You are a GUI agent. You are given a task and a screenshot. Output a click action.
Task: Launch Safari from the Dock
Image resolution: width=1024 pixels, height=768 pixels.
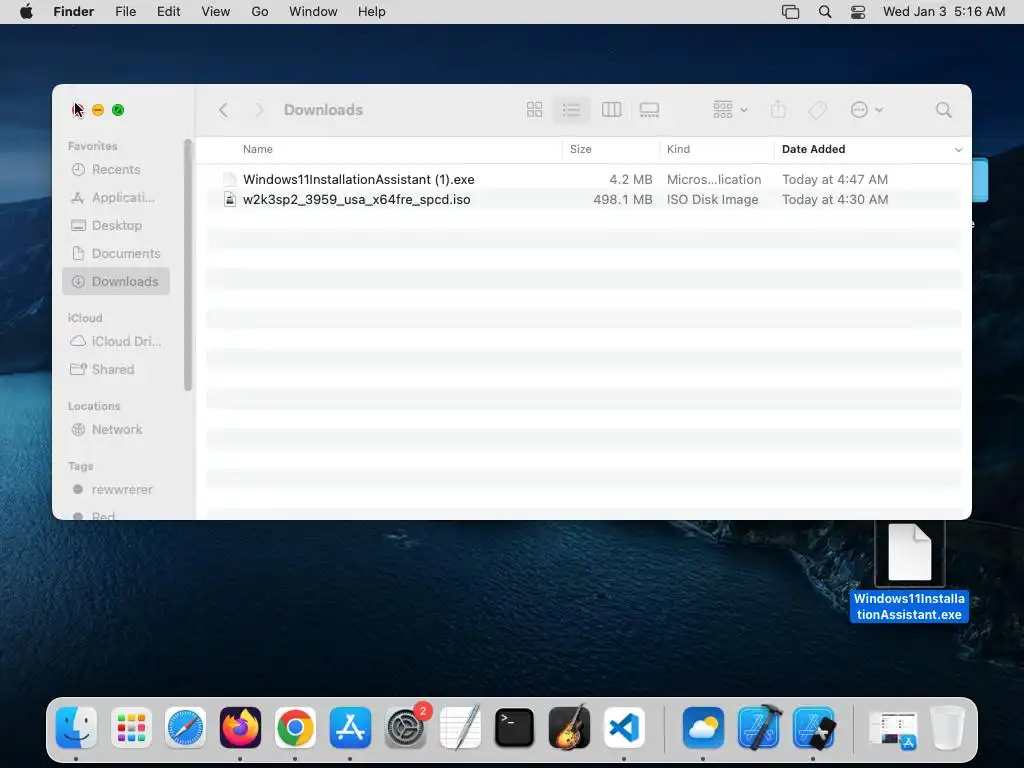click(185, 727)
